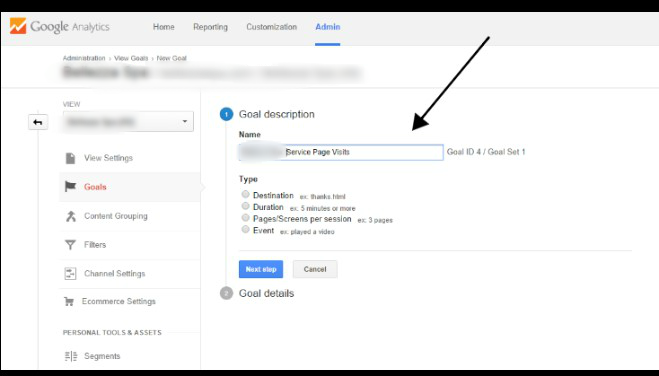Click the Google Analytics logo icon
The image size is (659, 376).
(x=18, y=26)
